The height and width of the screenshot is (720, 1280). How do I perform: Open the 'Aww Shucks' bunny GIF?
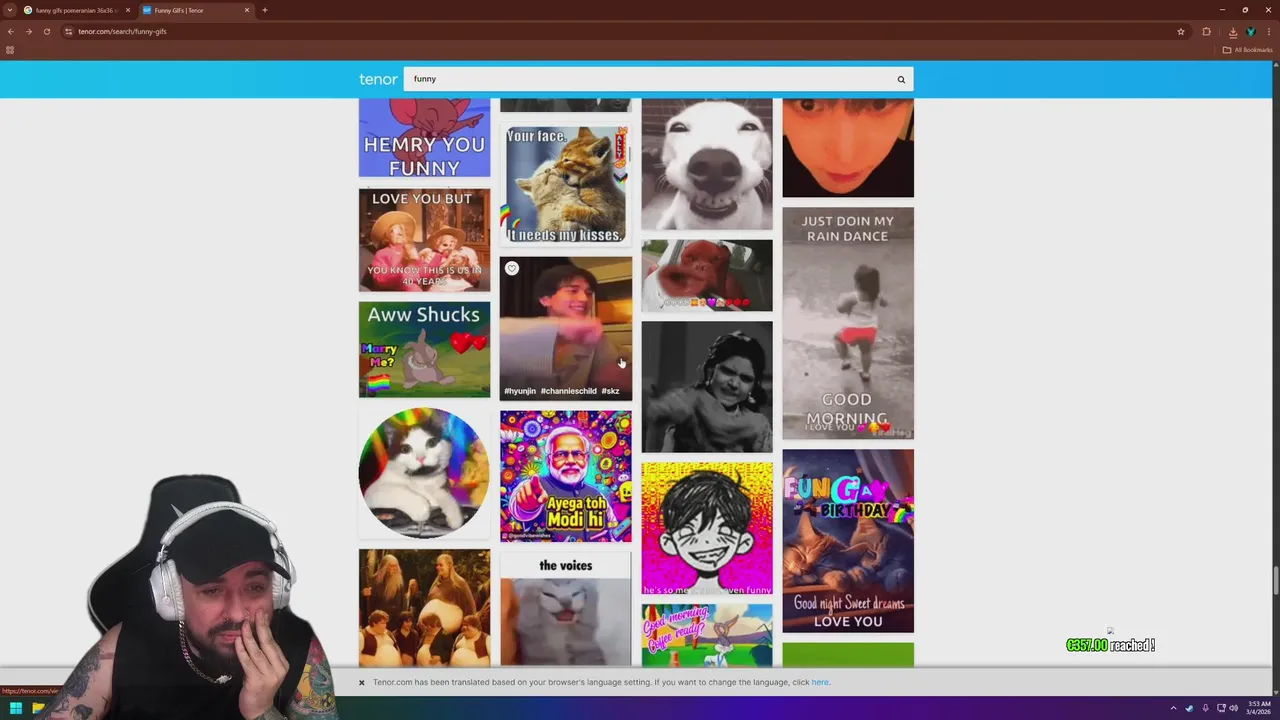(424, 349)
